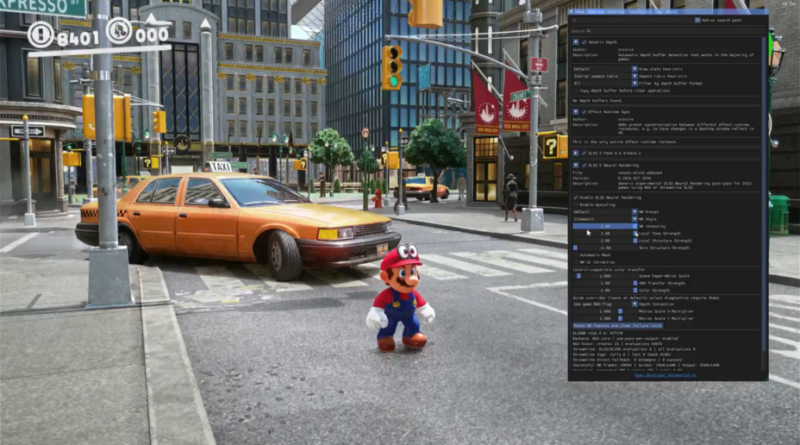Click the Skin Structure Strength slider
The height and width of the screenshot is (445, 800).
pos(605,248)
